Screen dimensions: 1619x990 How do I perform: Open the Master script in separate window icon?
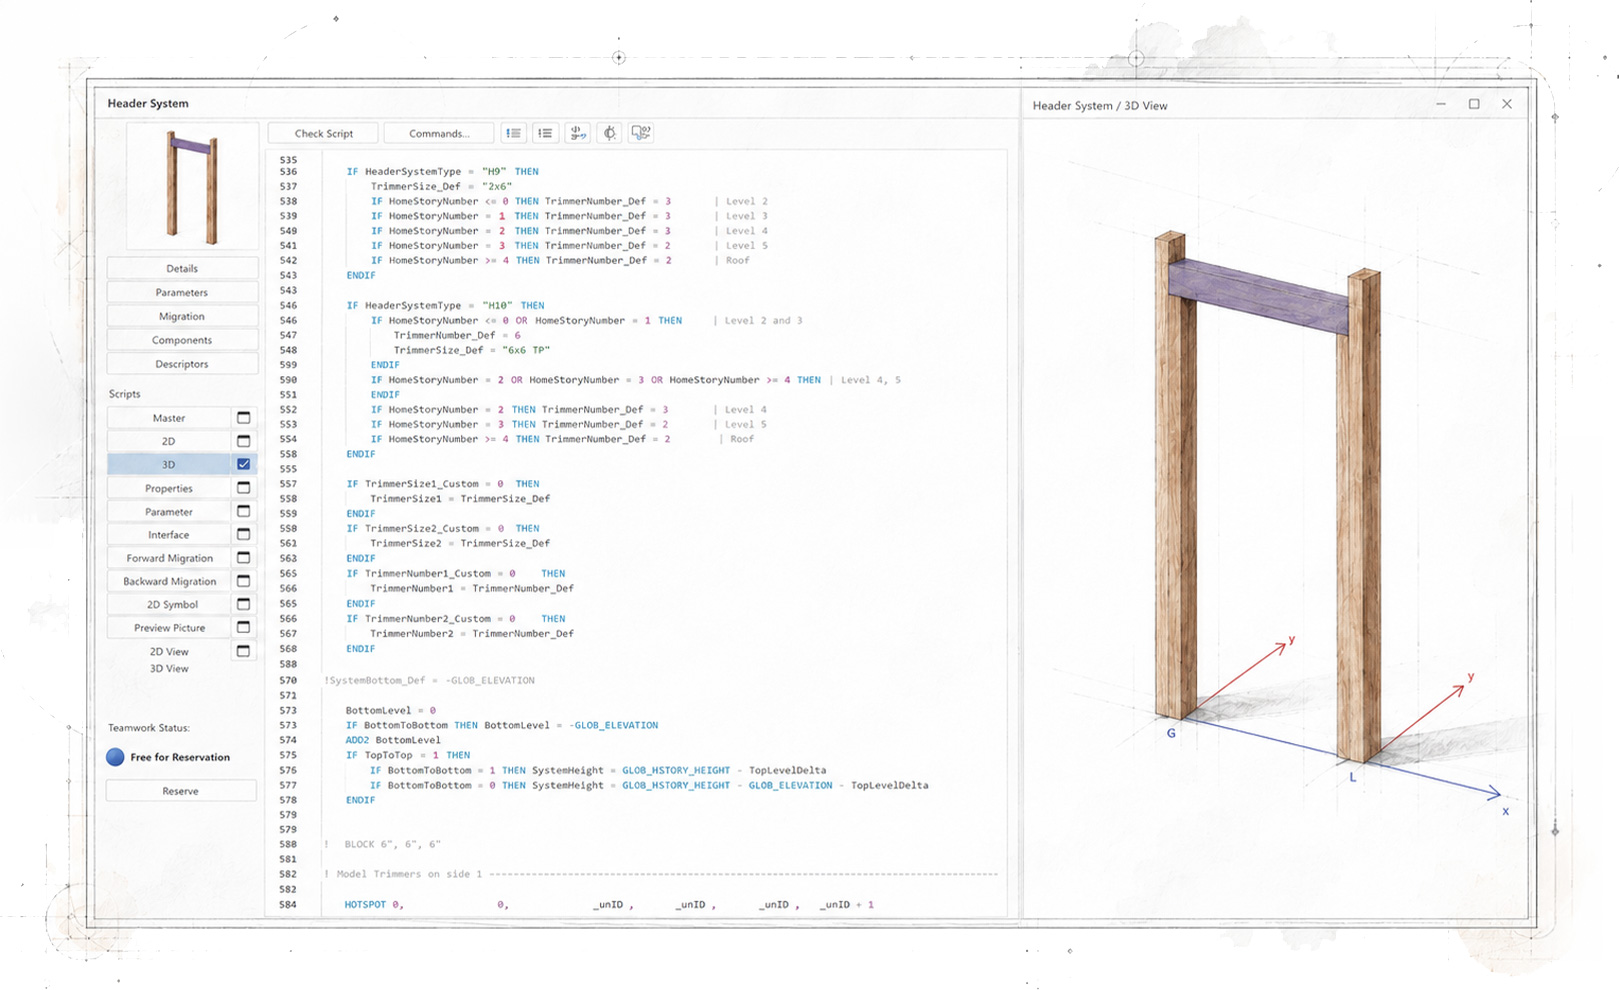coord(243,417)
